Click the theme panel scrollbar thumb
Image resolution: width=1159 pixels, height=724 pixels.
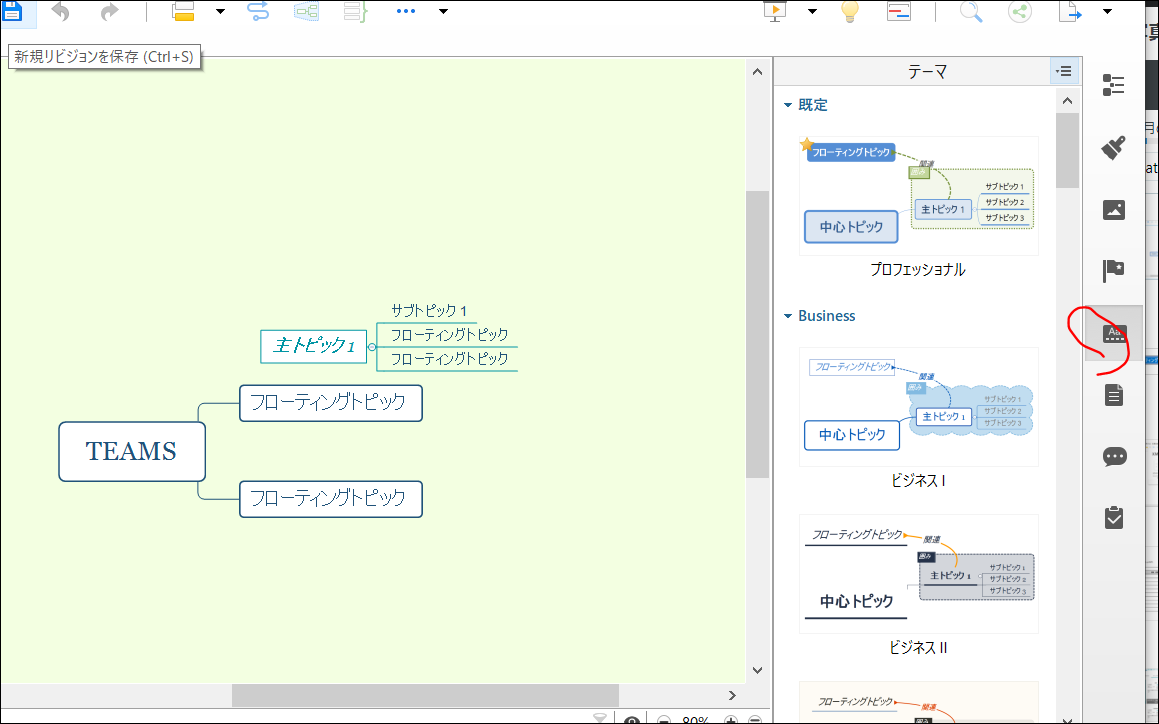click(1067, 151)
